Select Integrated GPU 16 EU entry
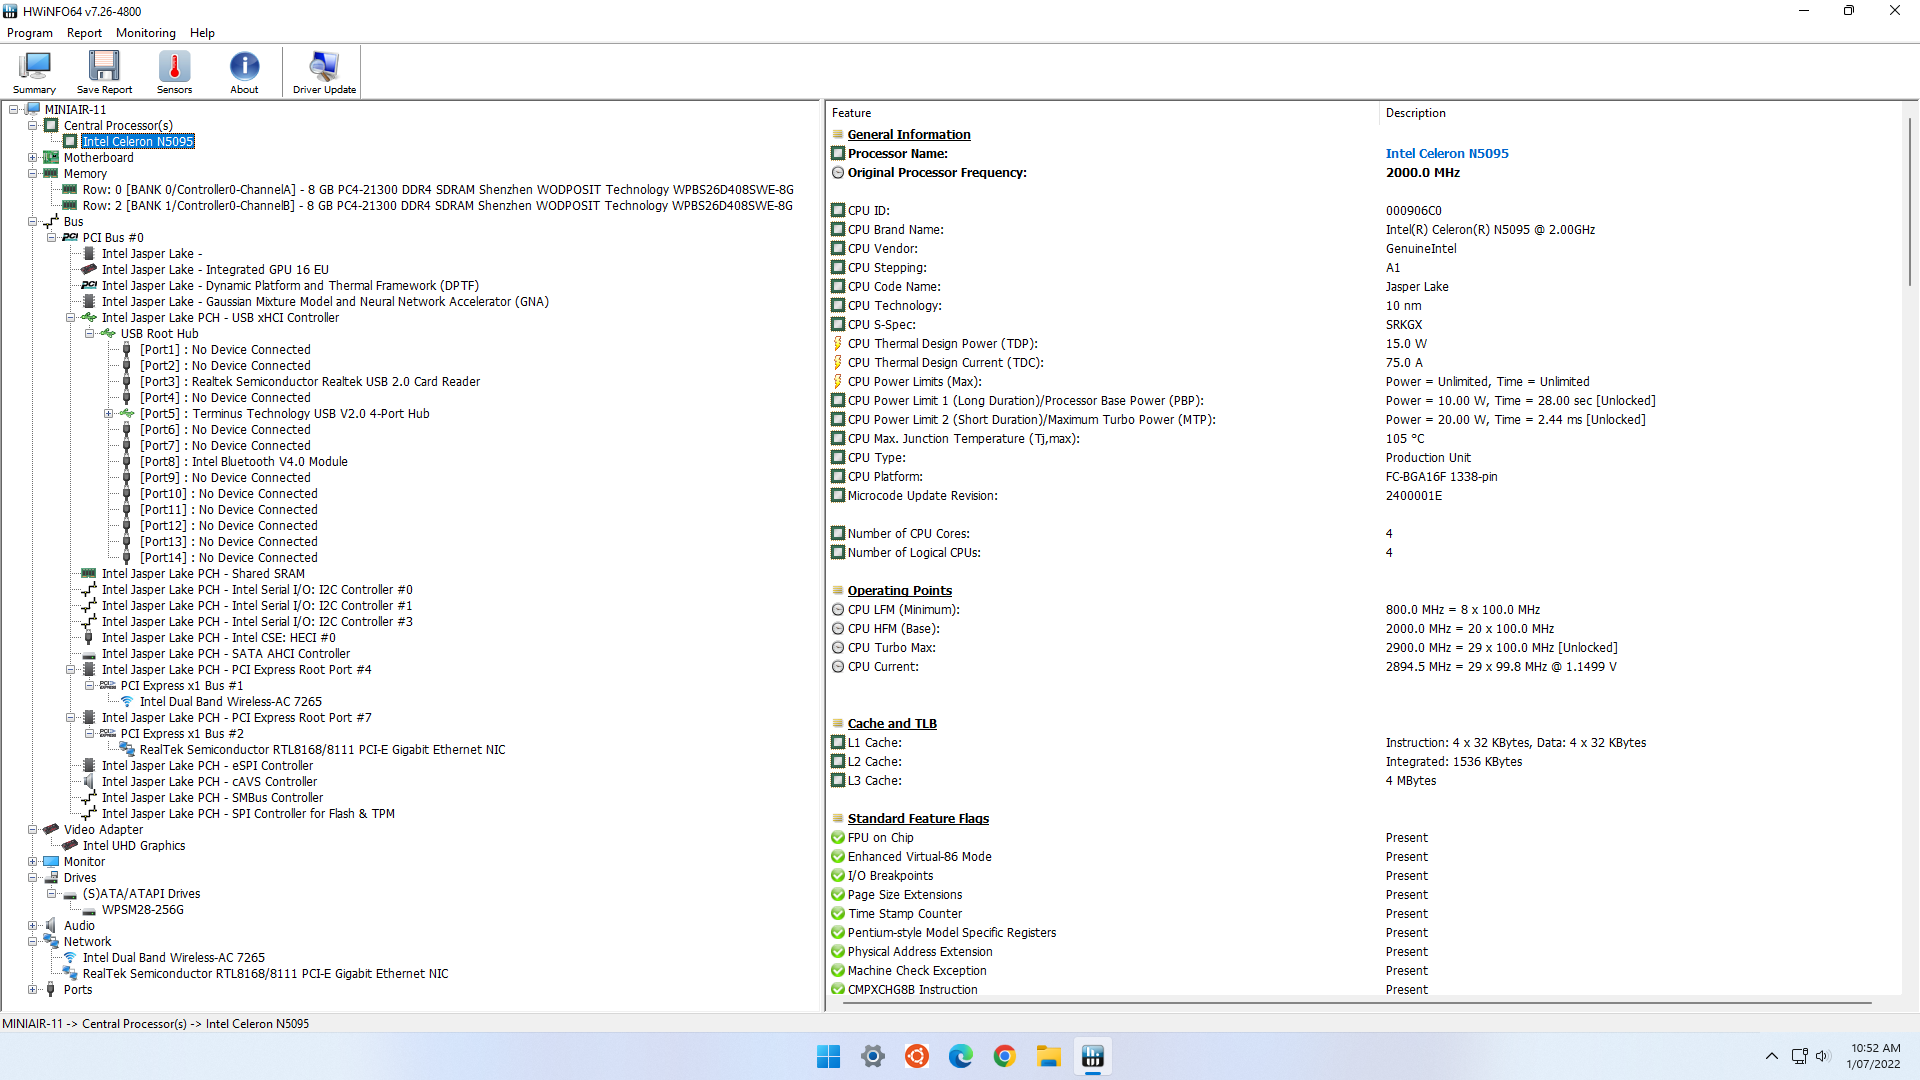The image size is (1920, 1080). click(x=215, y=270)
